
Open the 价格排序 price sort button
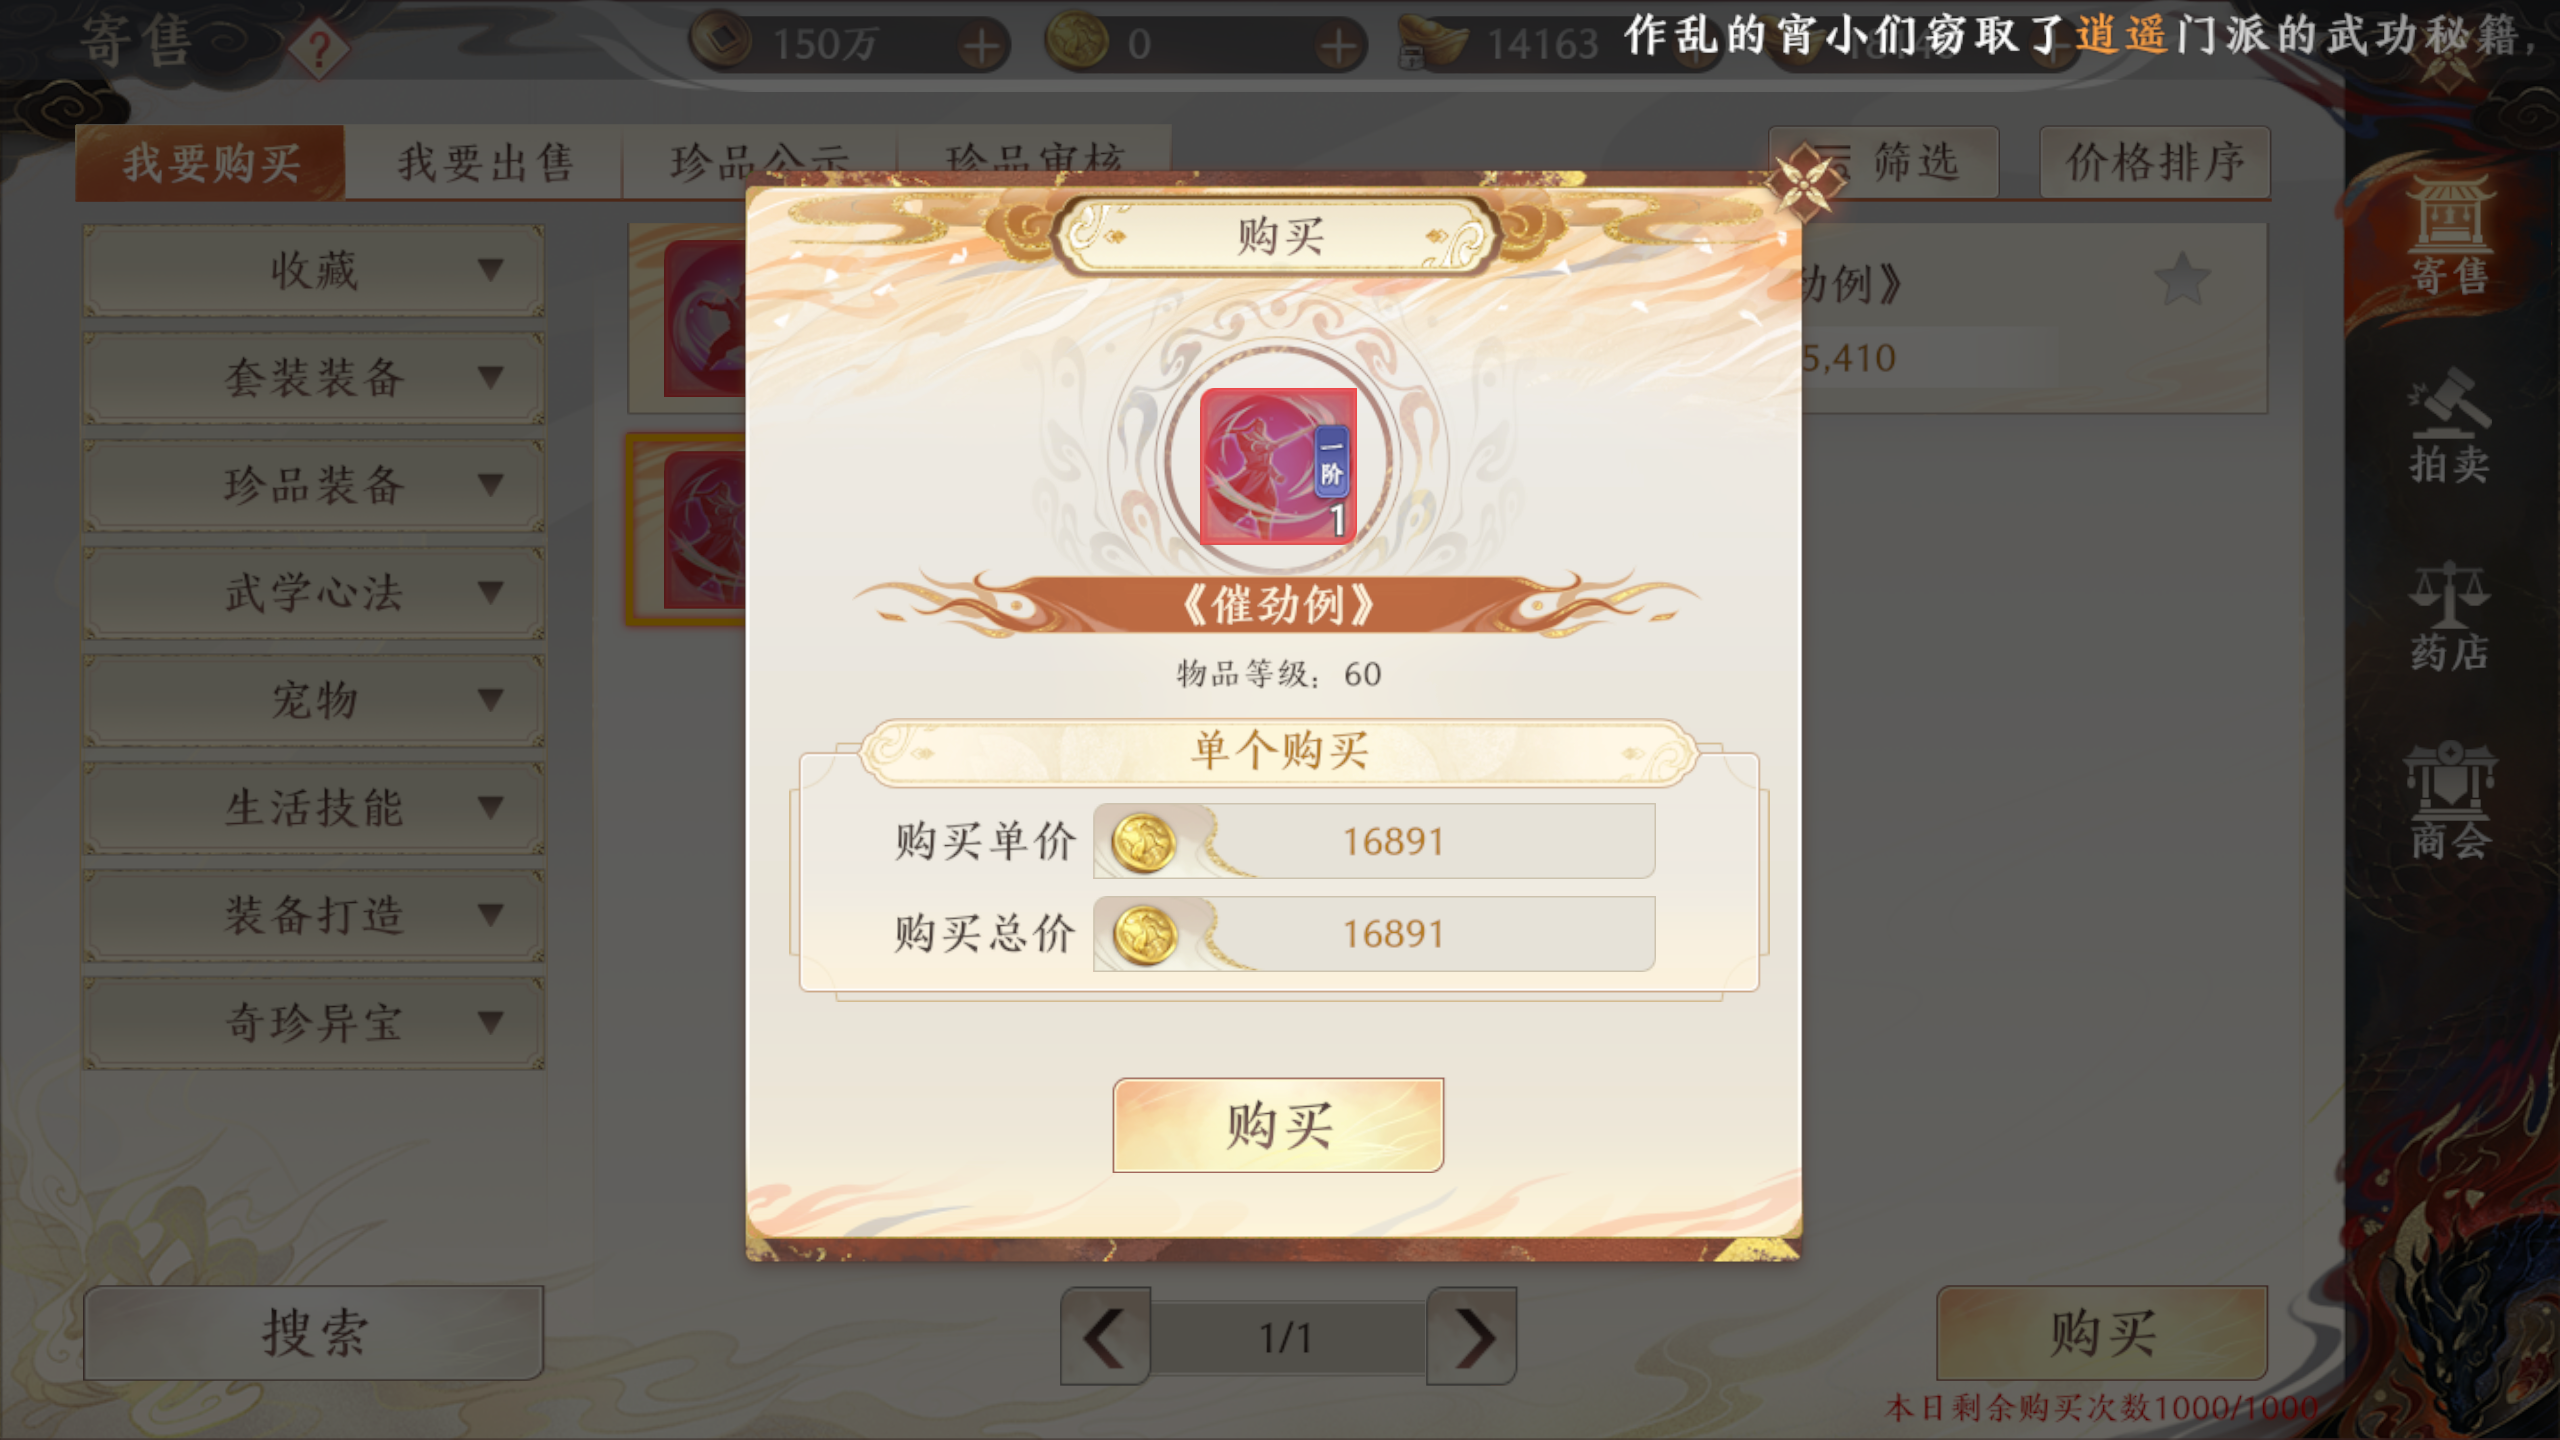tap(2155, 162)
